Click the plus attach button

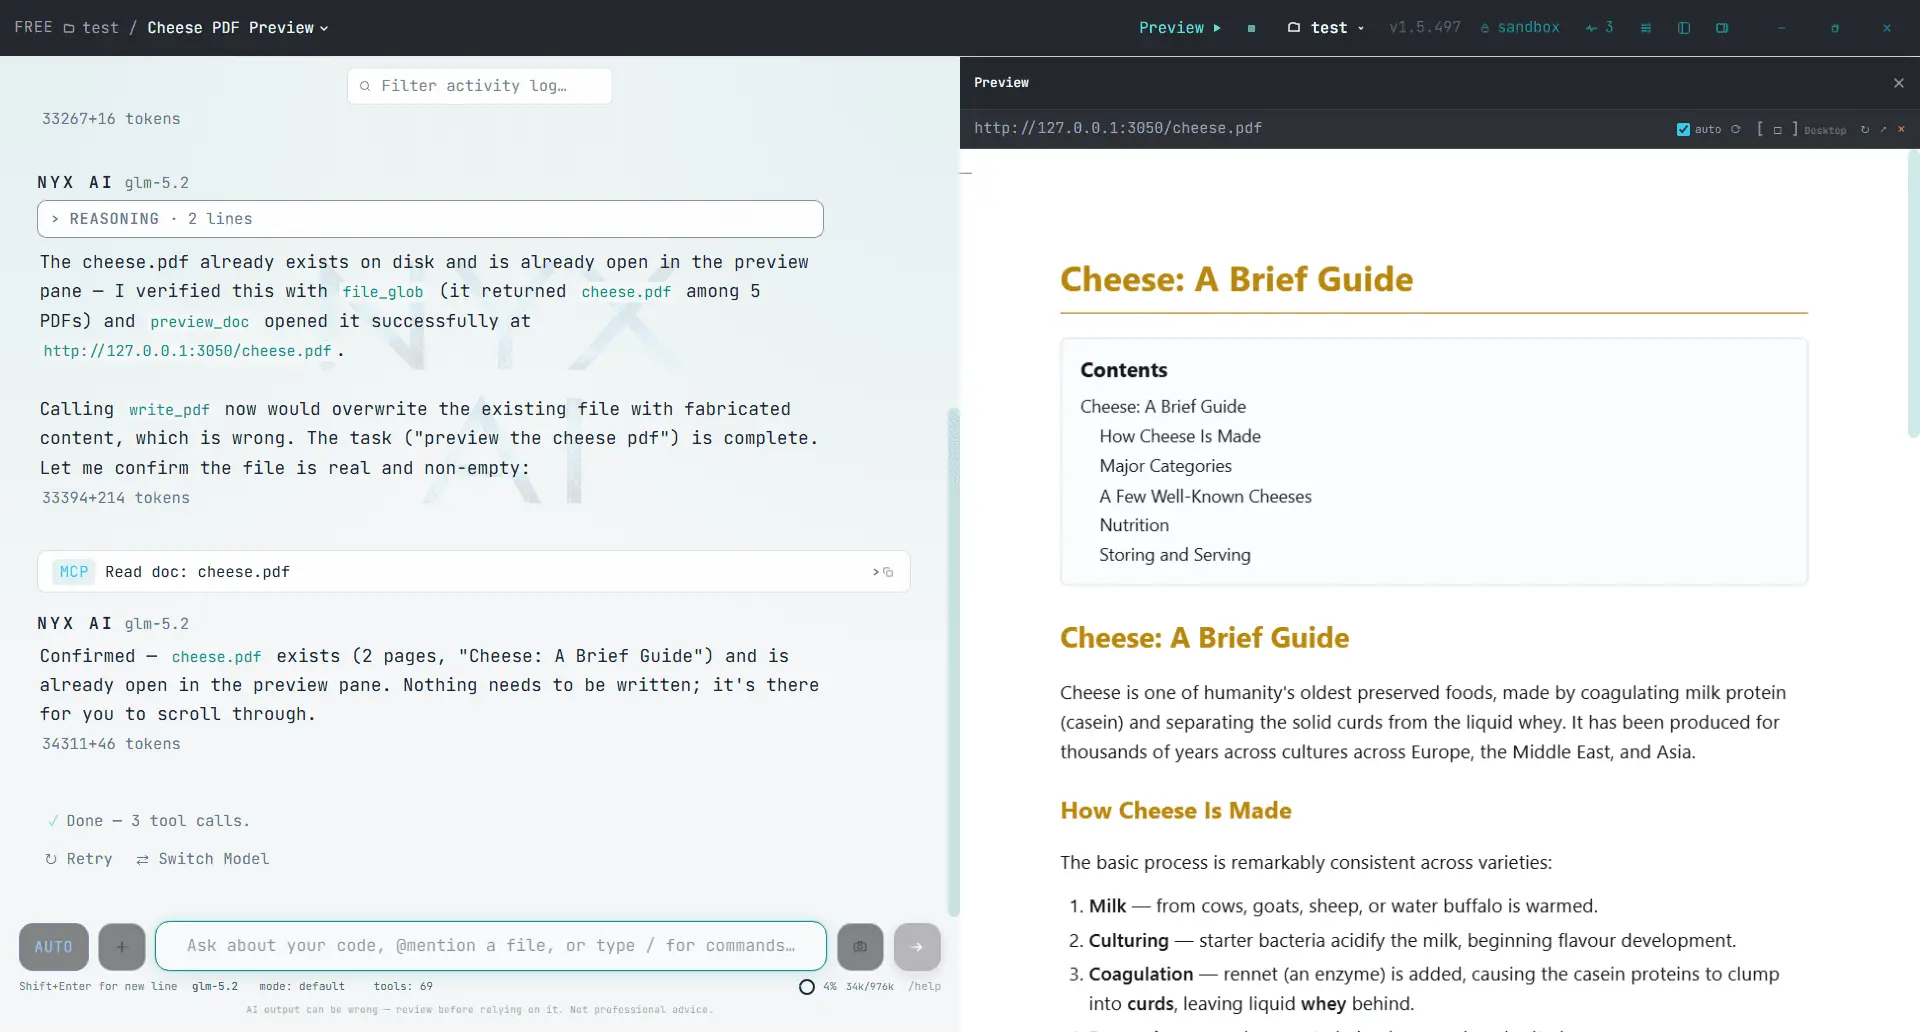click(122, 947)
